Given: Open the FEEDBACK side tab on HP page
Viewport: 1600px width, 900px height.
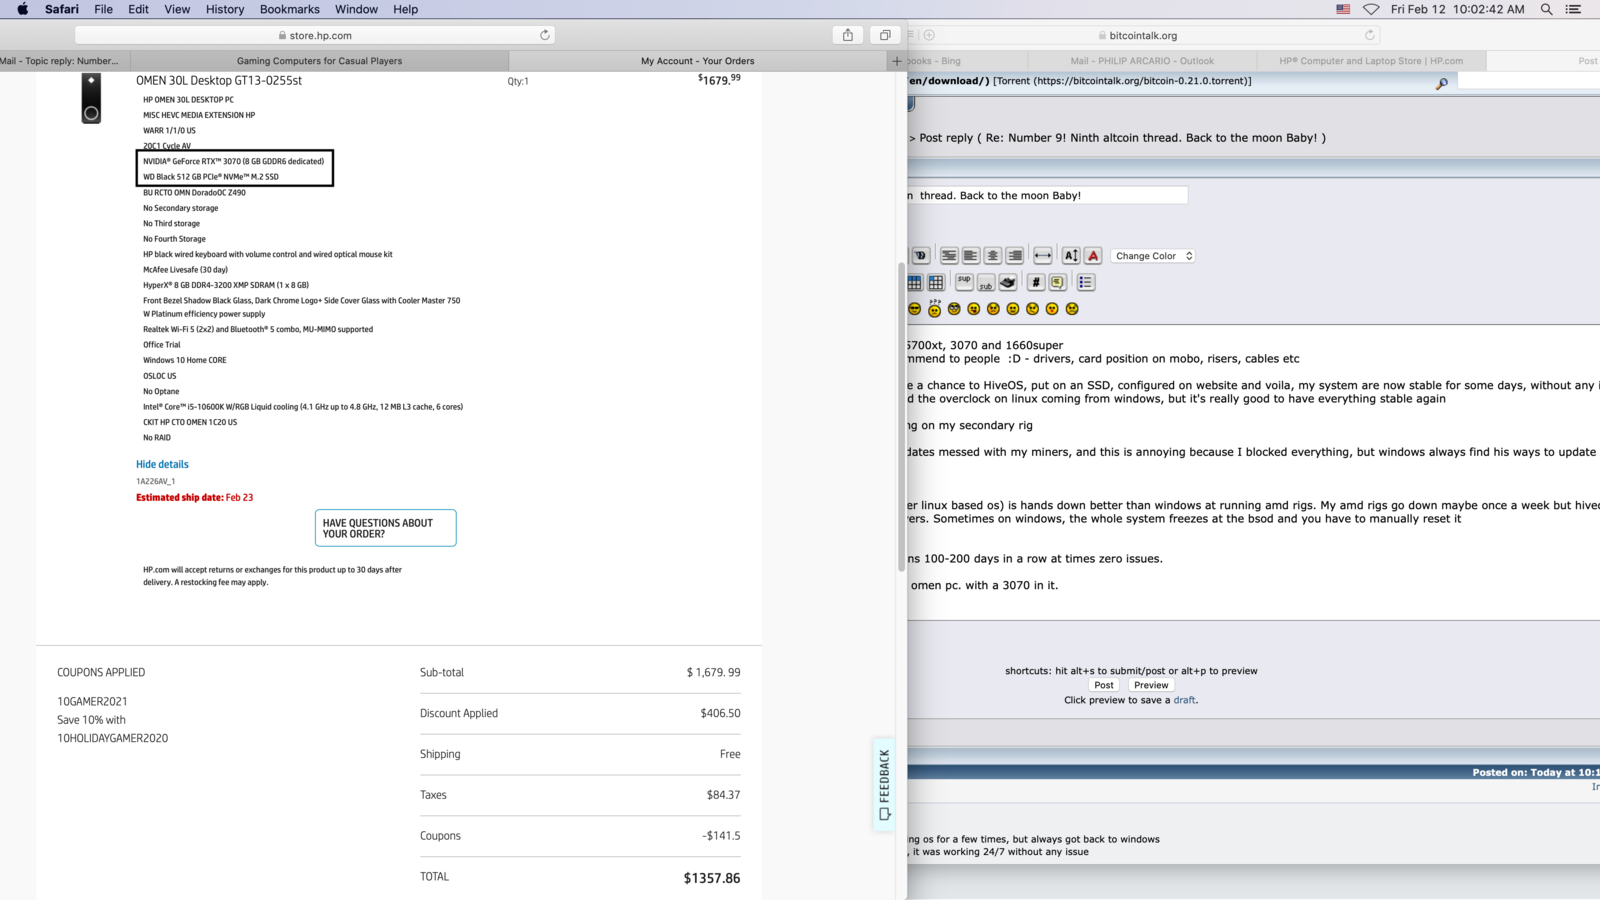Looking at the screenshot, I should pyautogui.click(x=884, y=785).
